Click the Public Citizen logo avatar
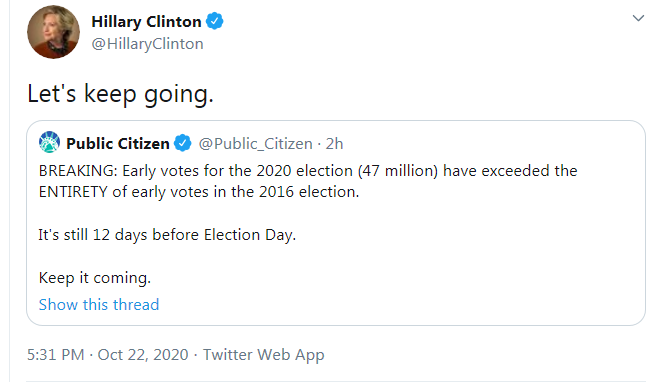The width and height of the screenshot is (652, 382). 49,142
